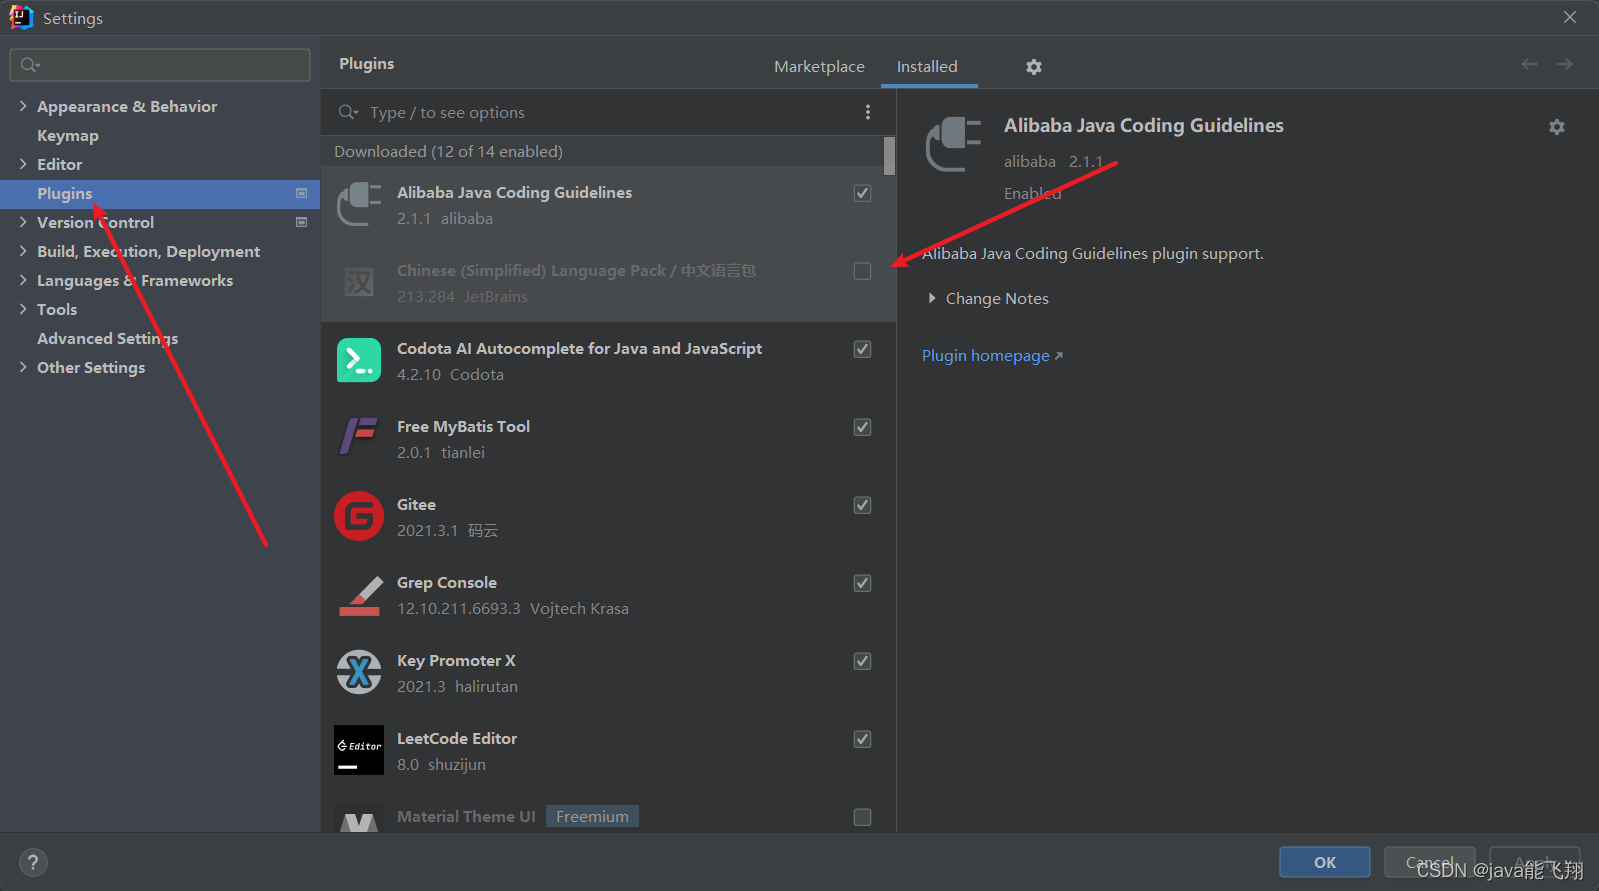Expand the Other Settings node
The width and height of the screenshot is (1599, 891).
coord(23,367)
